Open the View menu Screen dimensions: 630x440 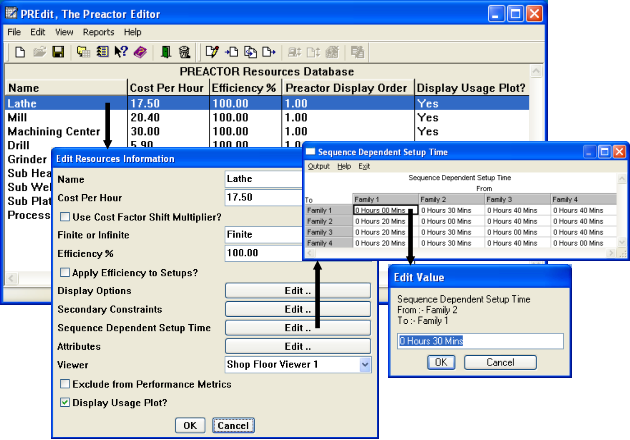[x=64, y=32]
